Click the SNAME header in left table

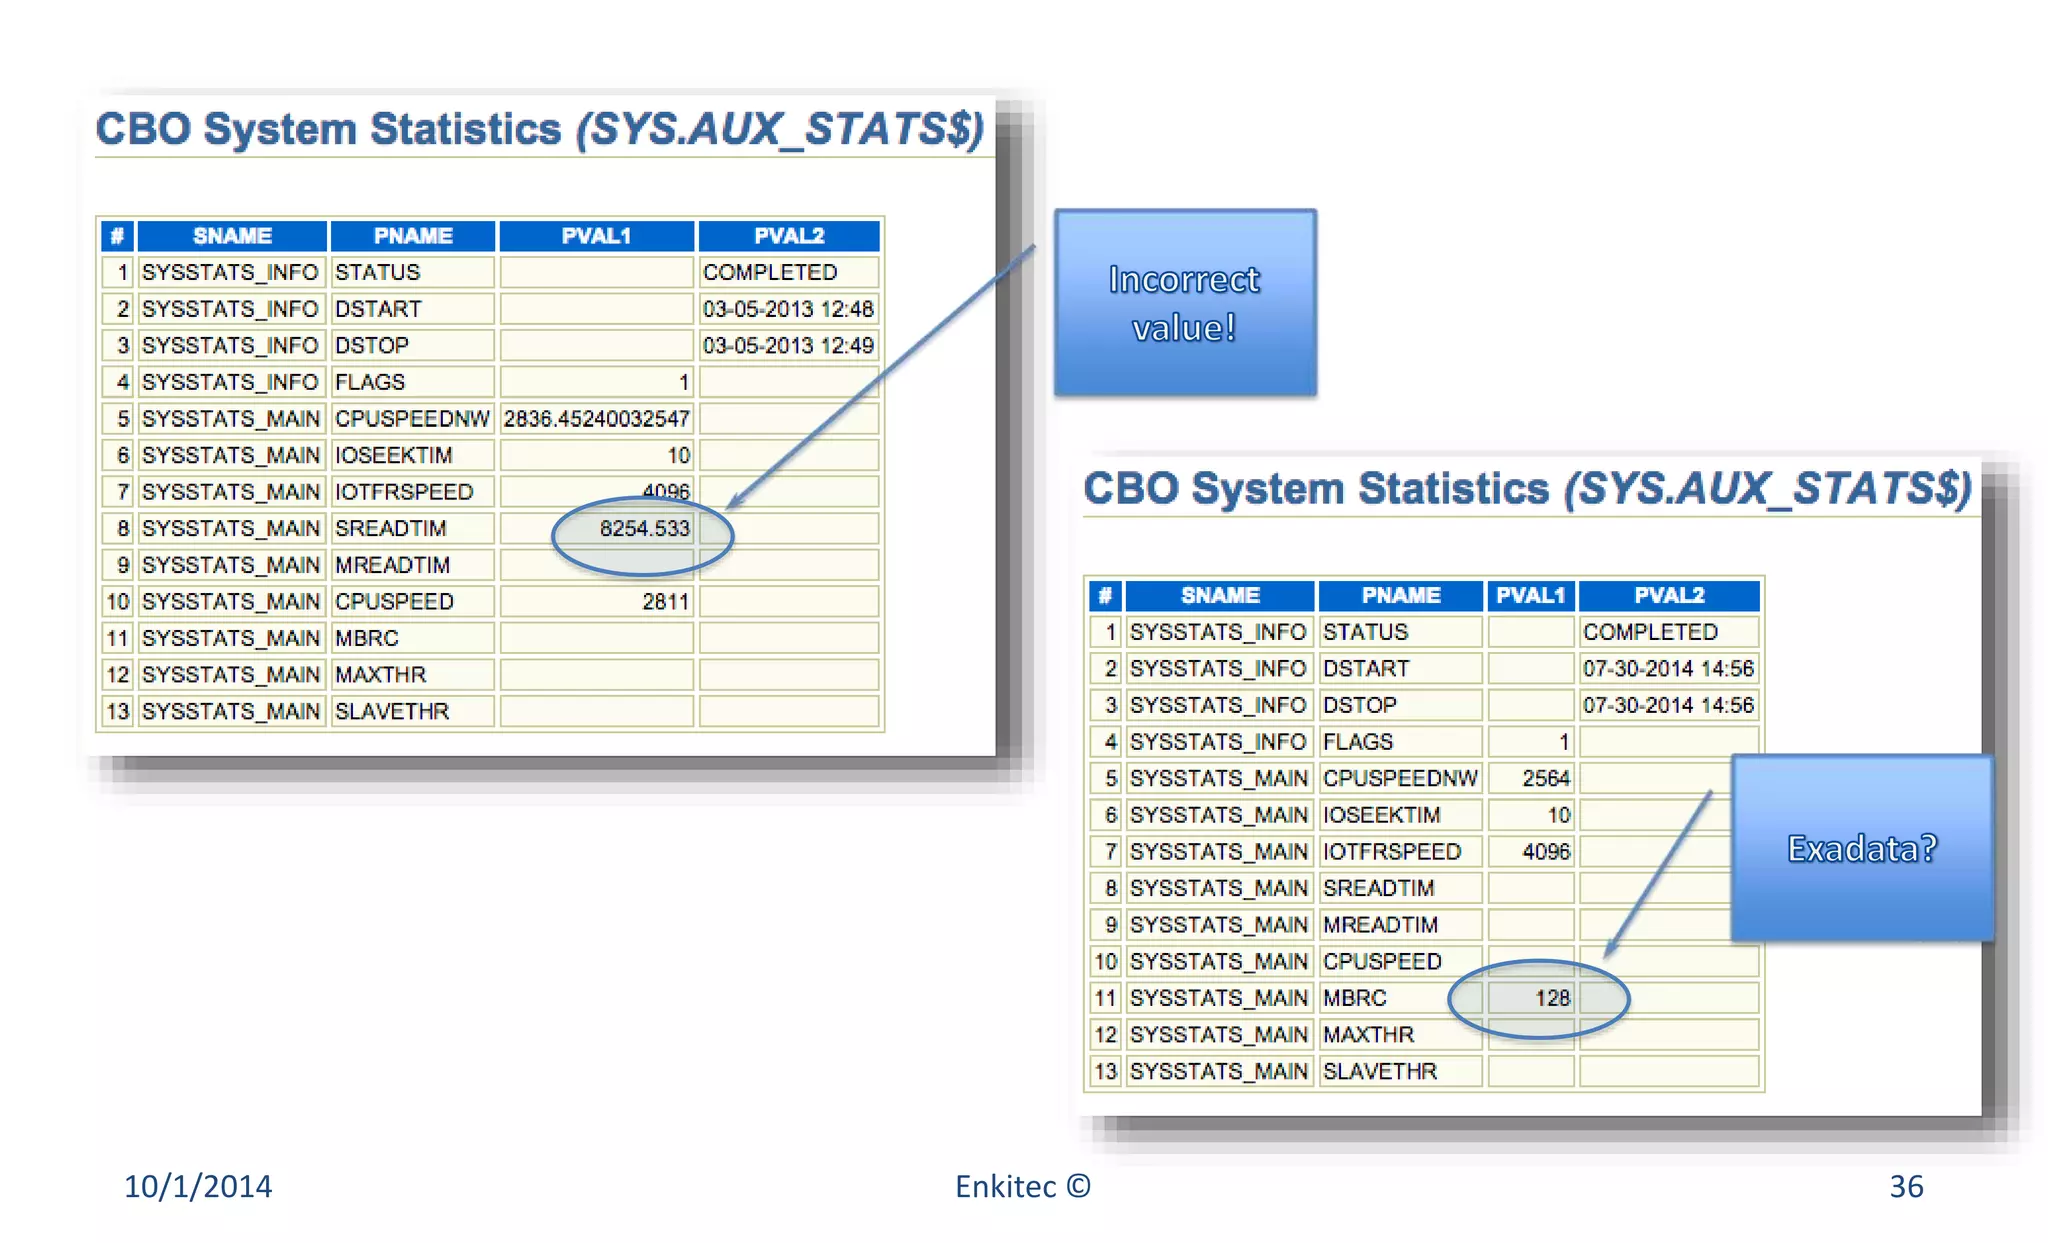click(232, 236)
